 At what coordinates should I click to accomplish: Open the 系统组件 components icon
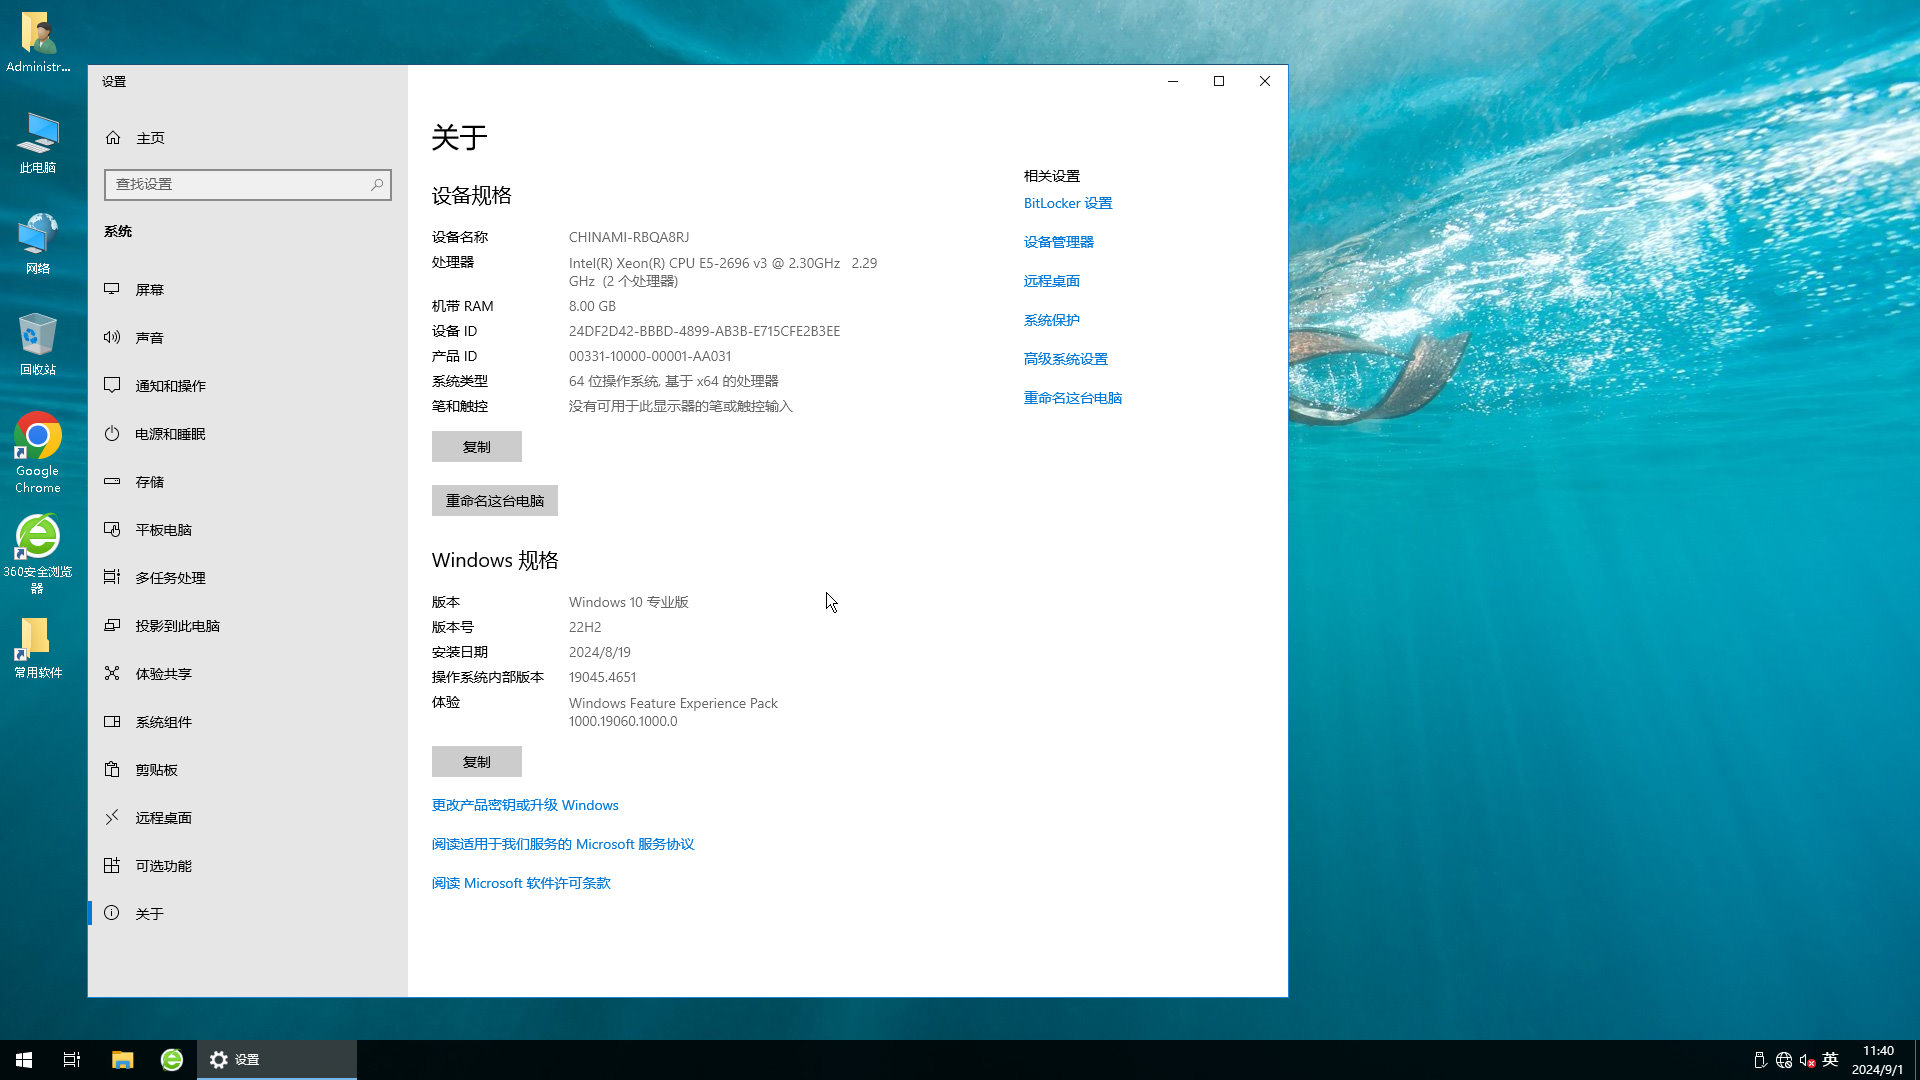pos(112,721)
